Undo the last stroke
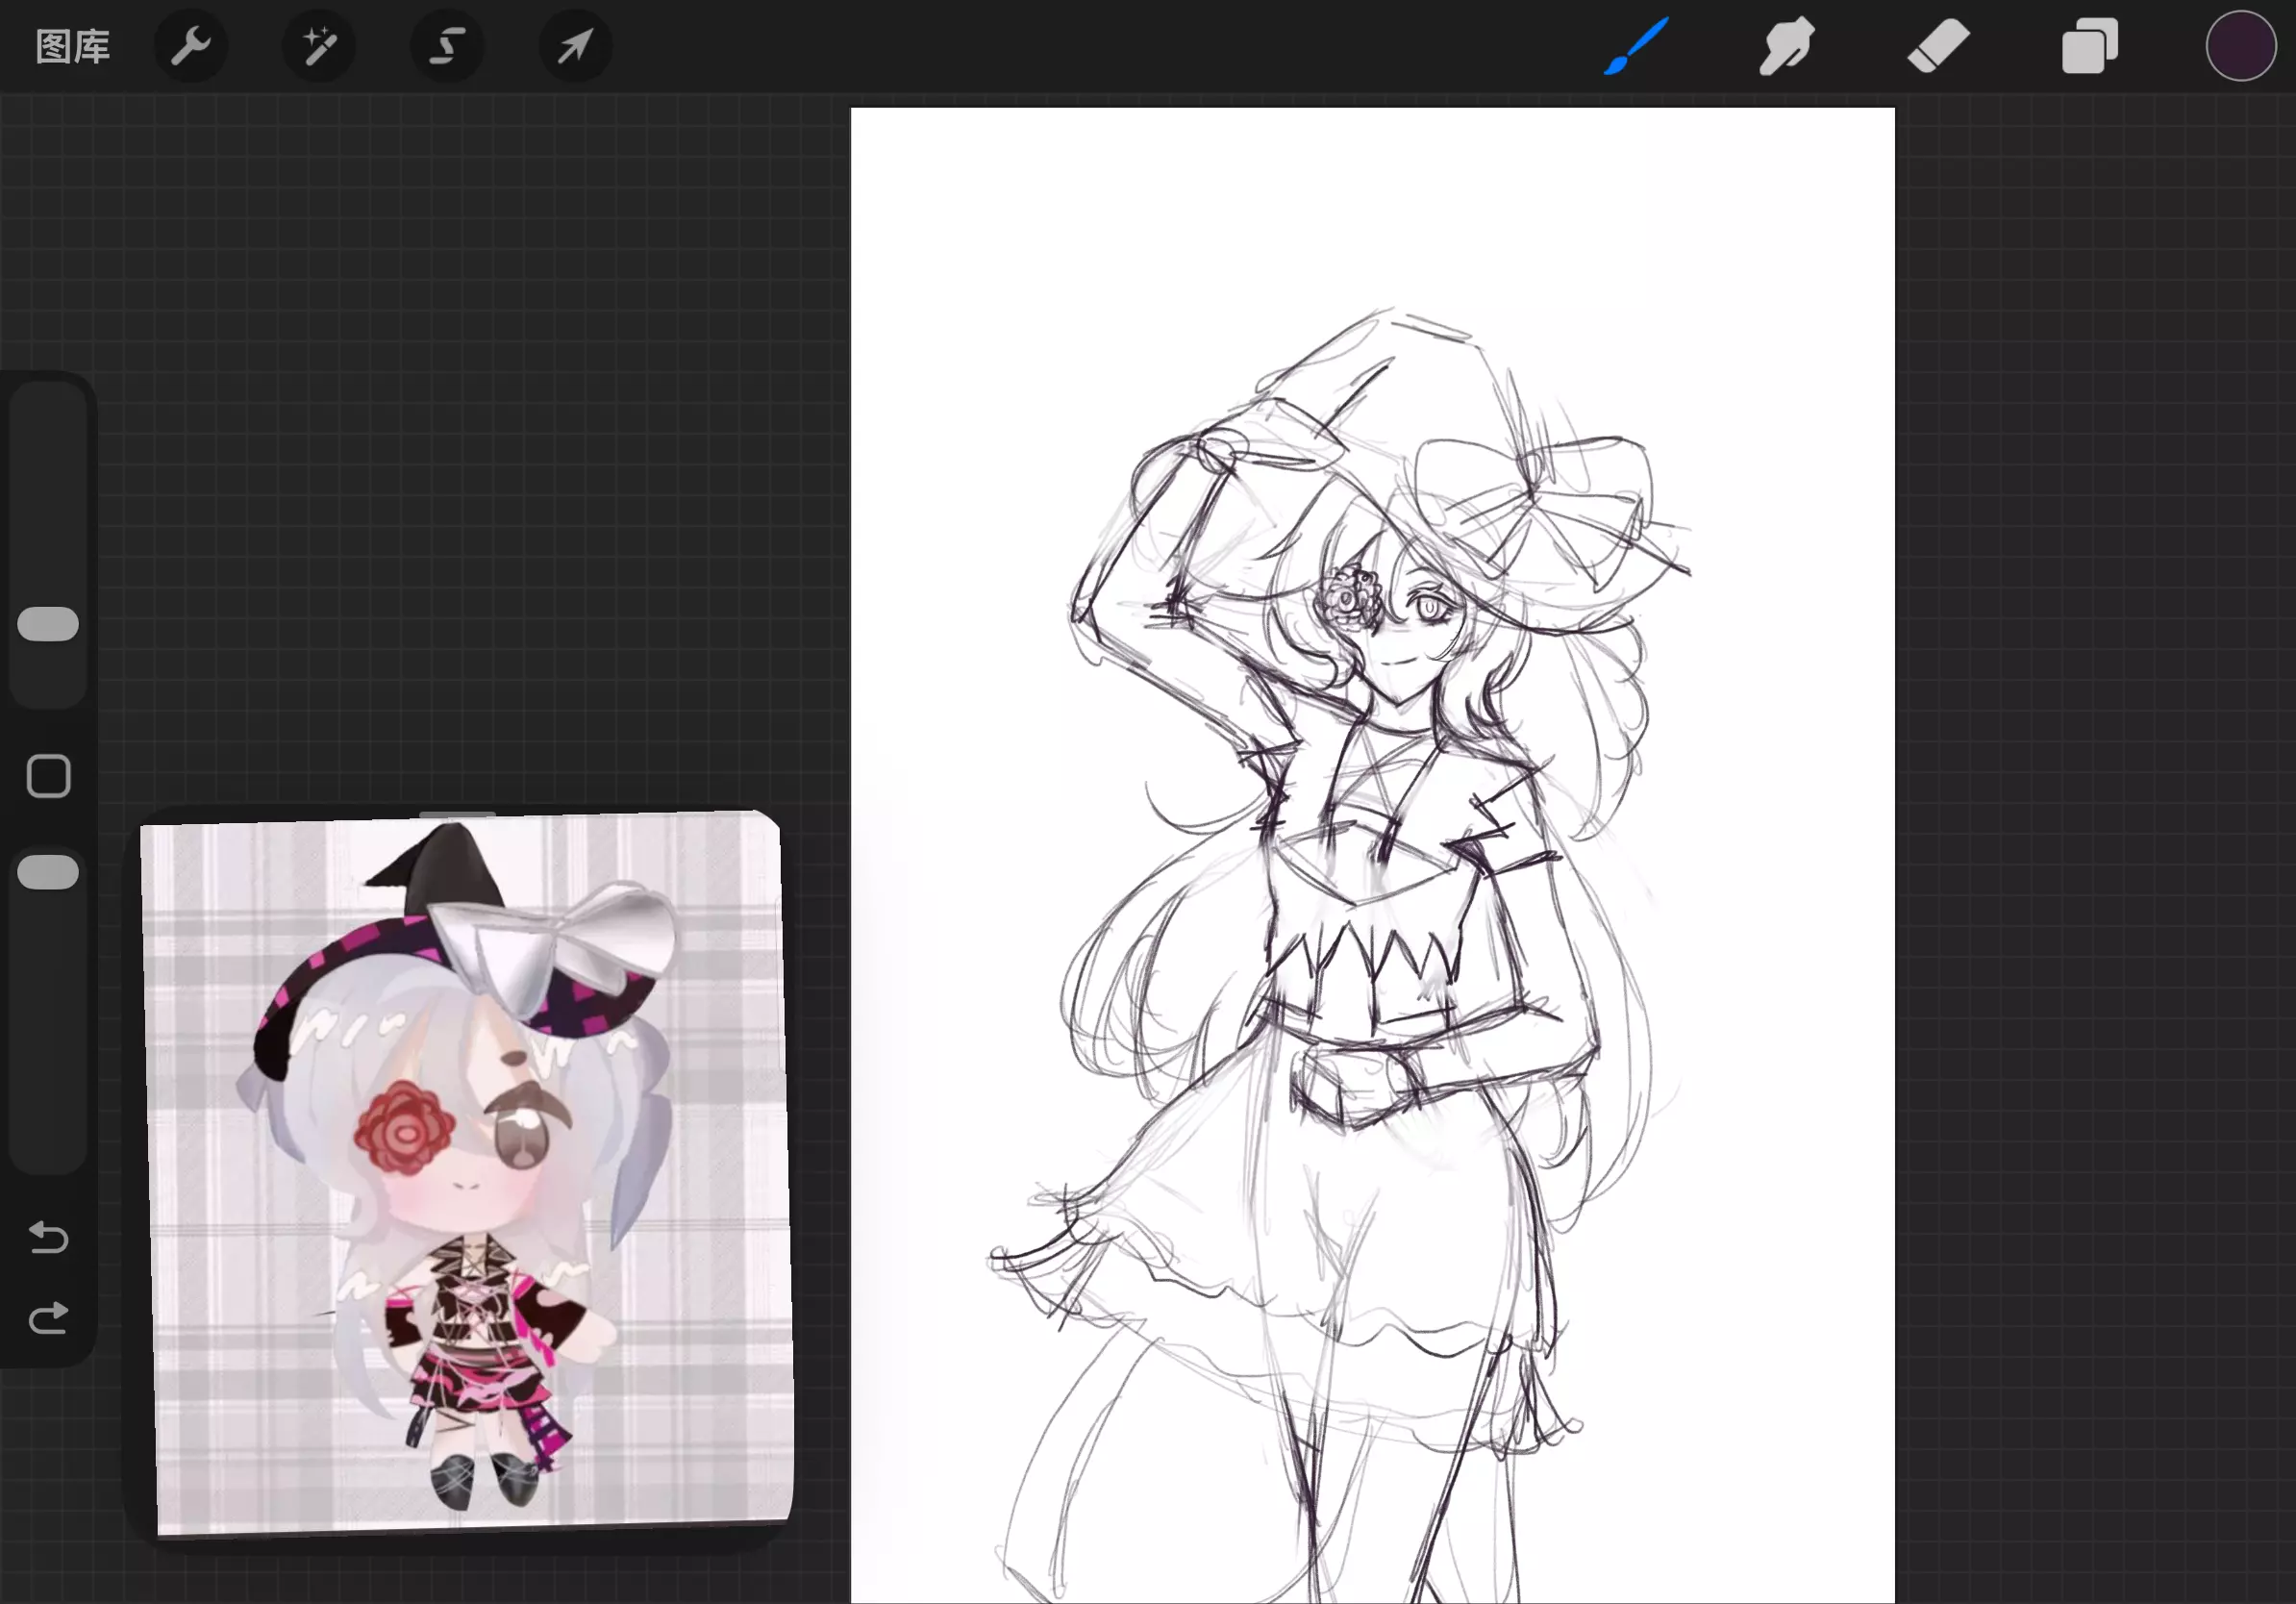 click(48, 1238)
